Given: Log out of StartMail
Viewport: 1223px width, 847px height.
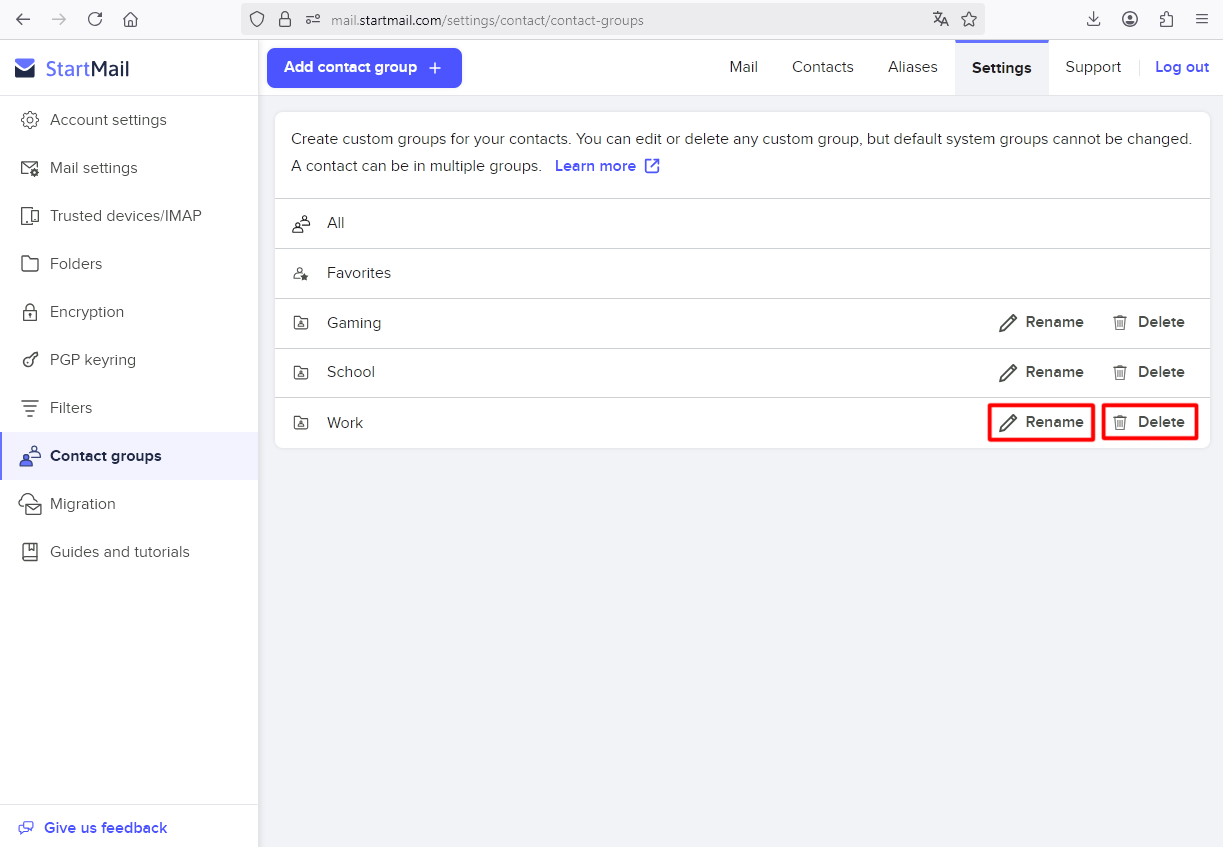Looking at the screenshot, I should coord(1182,67).
